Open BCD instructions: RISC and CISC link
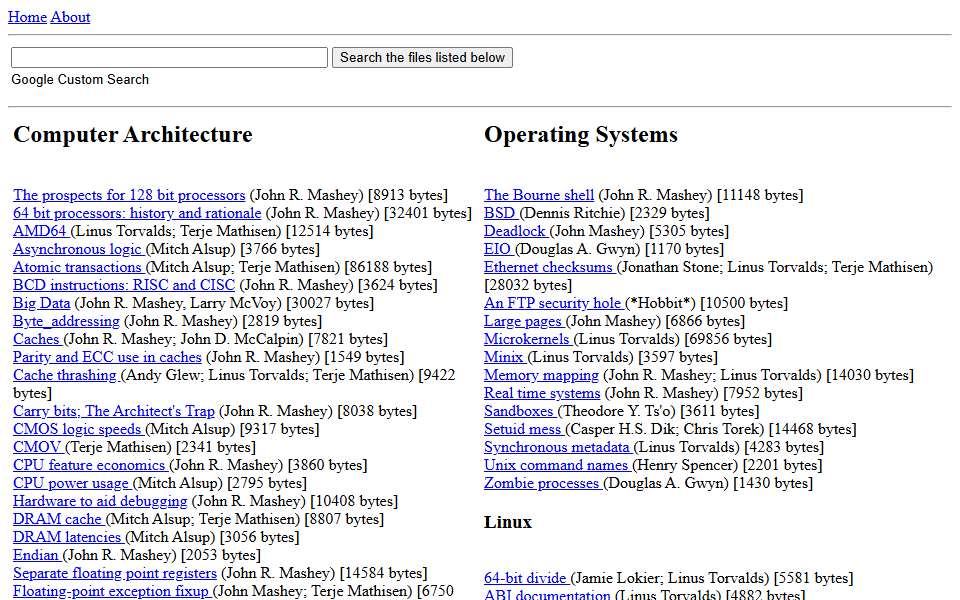The width and height of the screenshot is (960, 600). (124, 285)
